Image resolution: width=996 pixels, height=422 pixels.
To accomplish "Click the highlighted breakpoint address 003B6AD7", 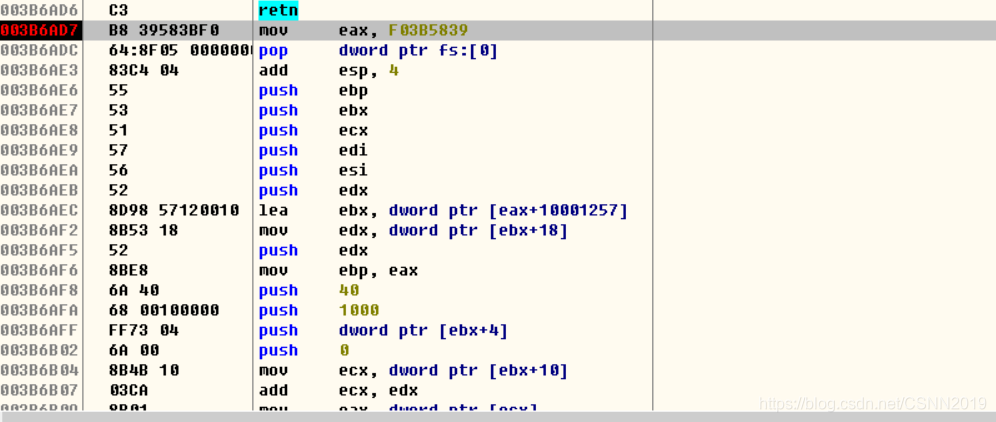I will coord(41,31).
